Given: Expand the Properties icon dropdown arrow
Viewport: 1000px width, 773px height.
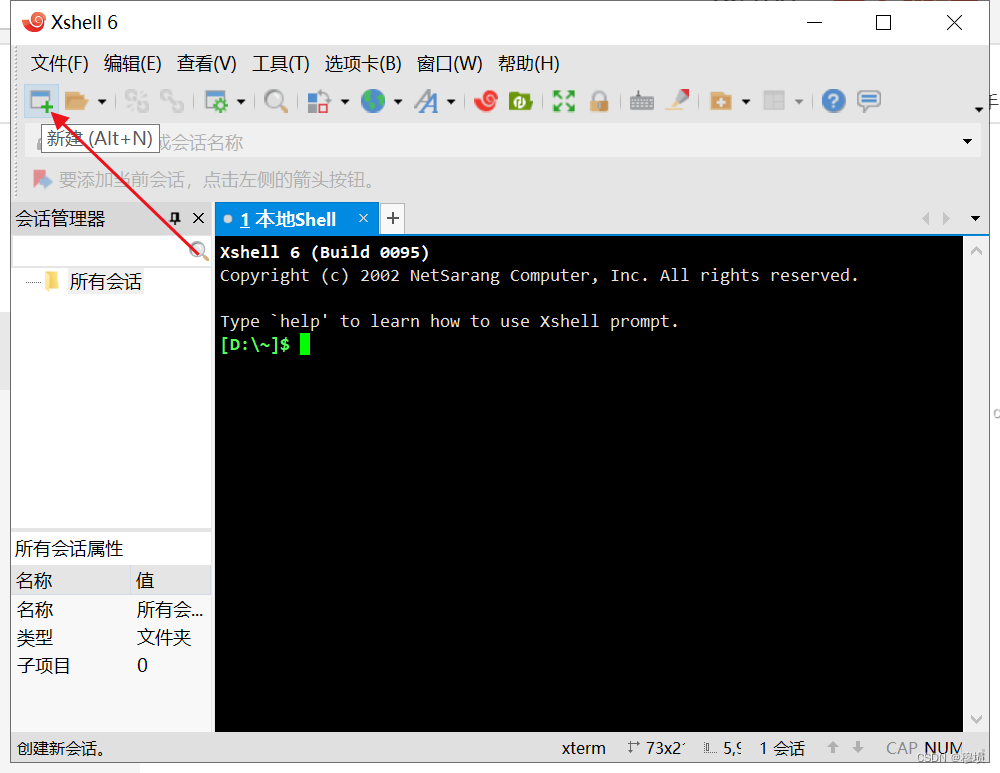Looking at the screenshot, I should coord(241,101).
